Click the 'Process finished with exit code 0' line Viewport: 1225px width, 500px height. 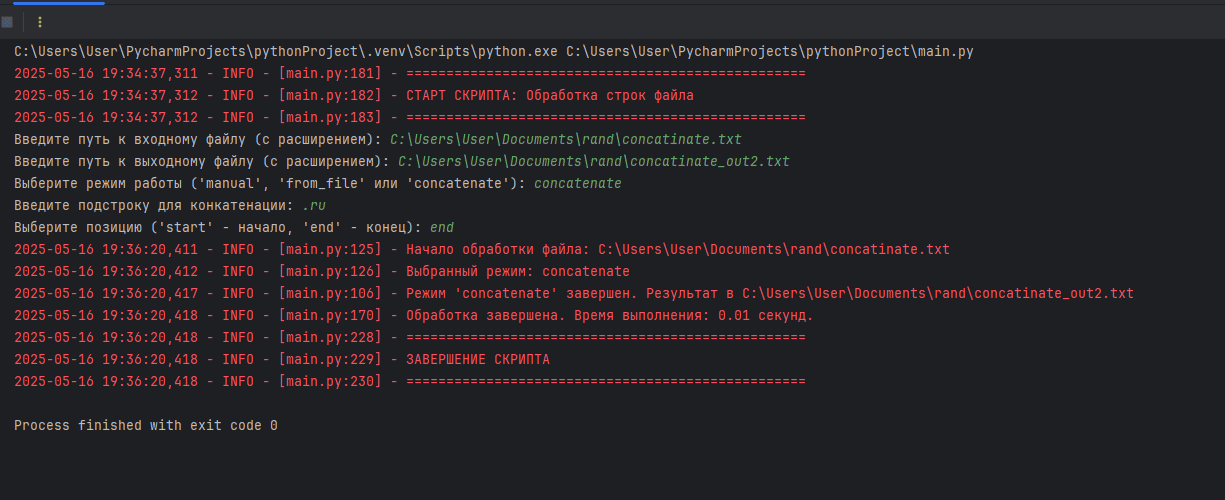[x=146, y=425]
